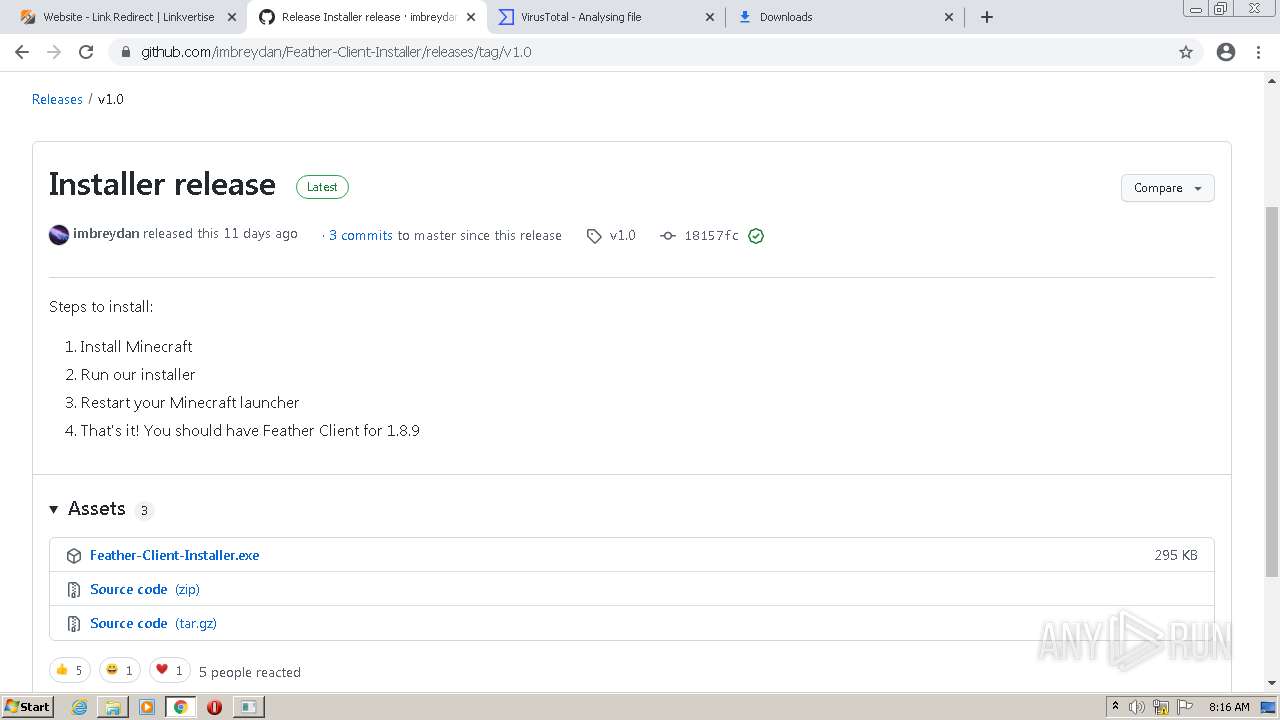Close the Release Installer release tab
This screenshot has width=1280, height=720.
(471, 17)
